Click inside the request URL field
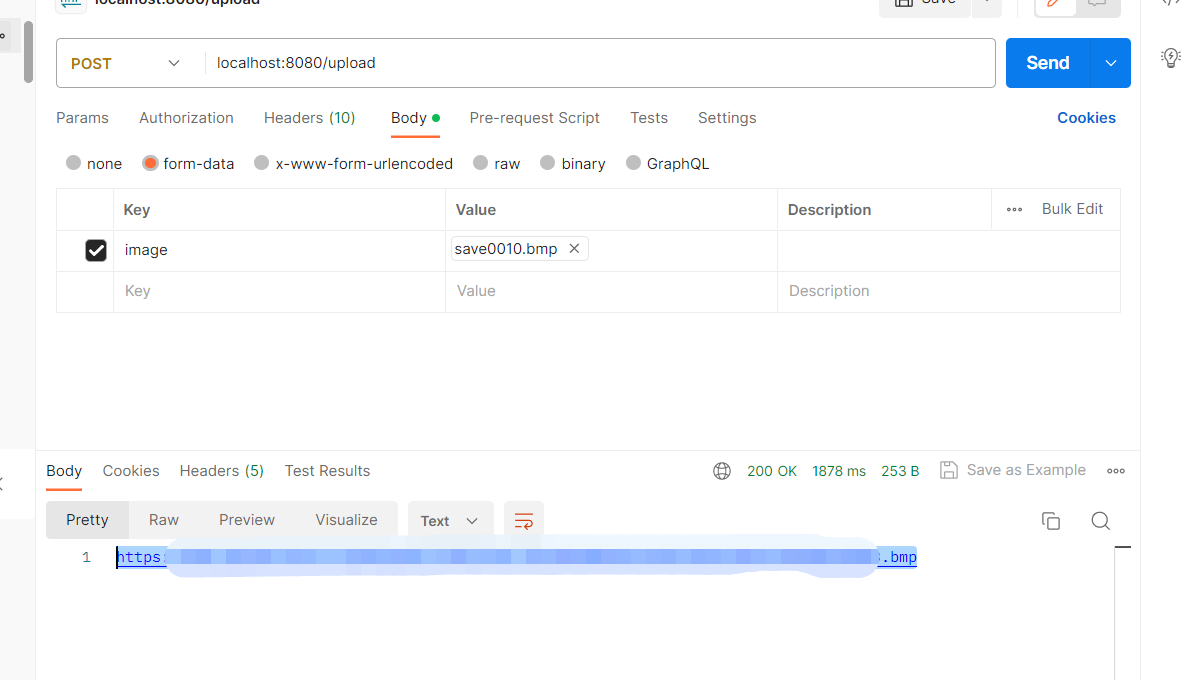1191x680 pixels. tap(500, 62)
